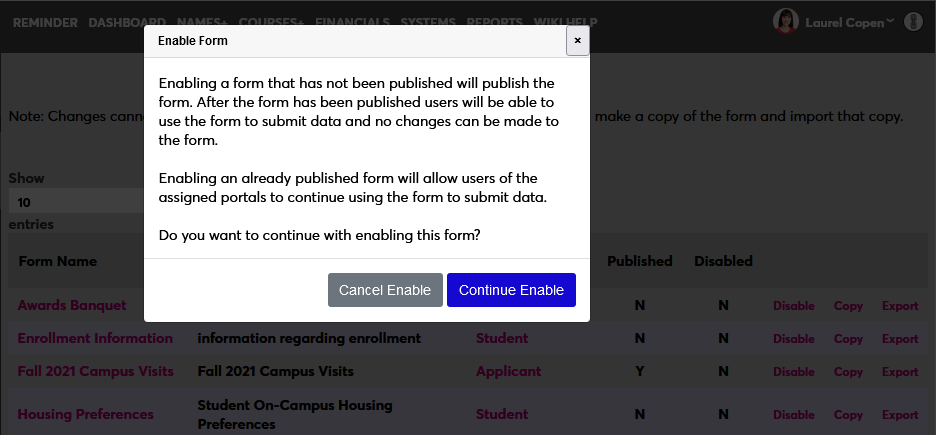Click the round icon beside user name

coord(913,22)
